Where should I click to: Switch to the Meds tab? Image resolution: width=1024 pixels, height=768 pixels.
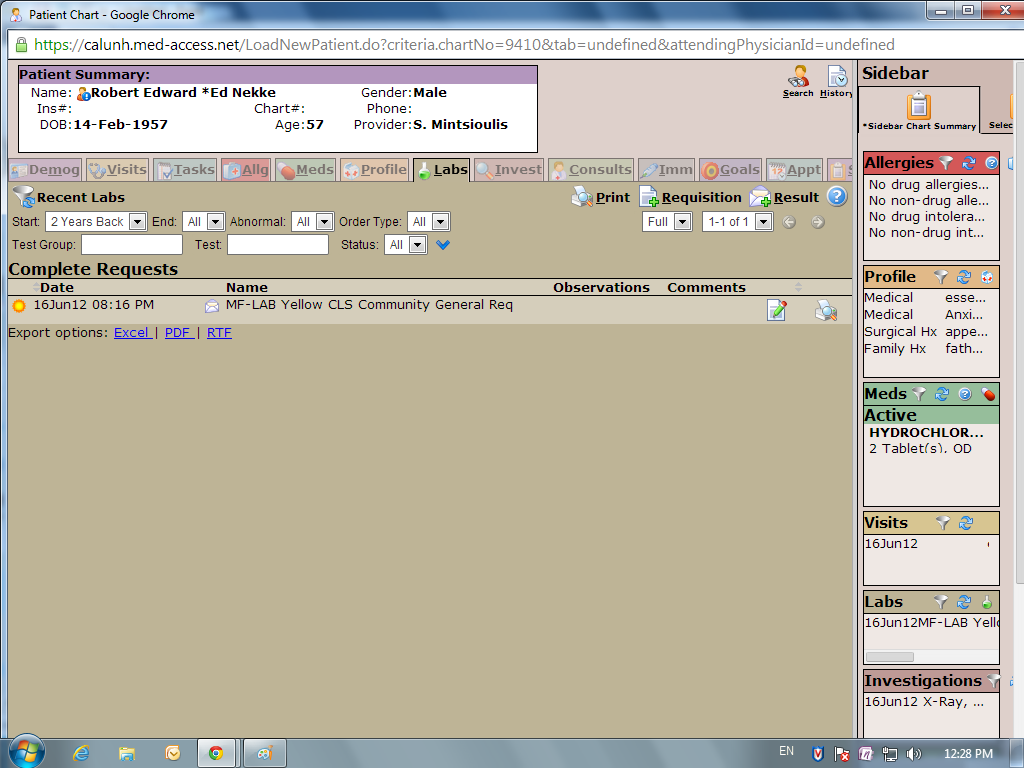click(305, 170)
